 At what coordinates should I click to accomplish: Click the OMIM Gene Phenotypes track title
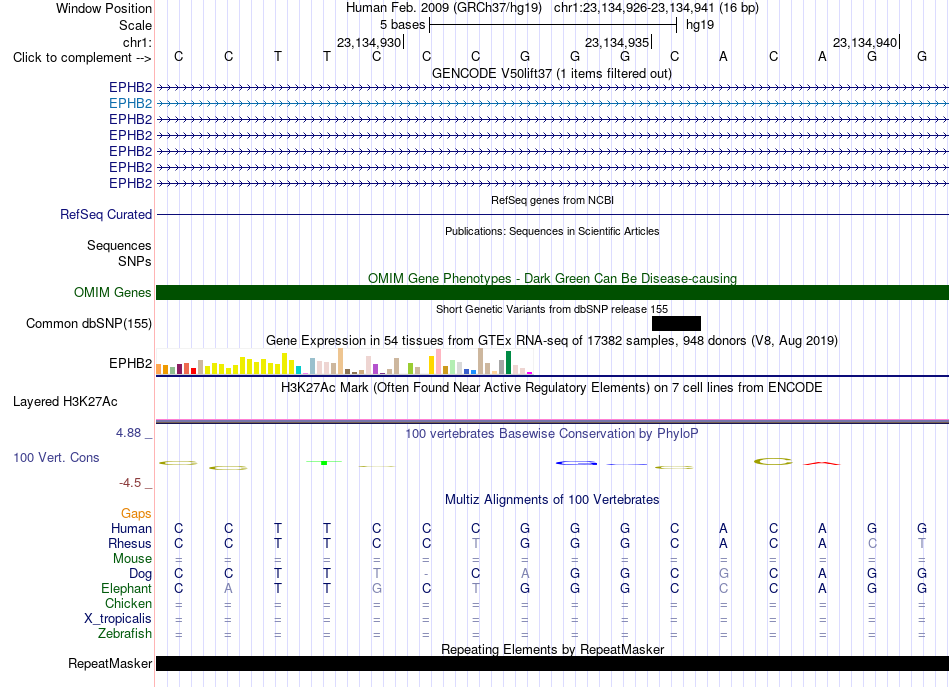552,278
